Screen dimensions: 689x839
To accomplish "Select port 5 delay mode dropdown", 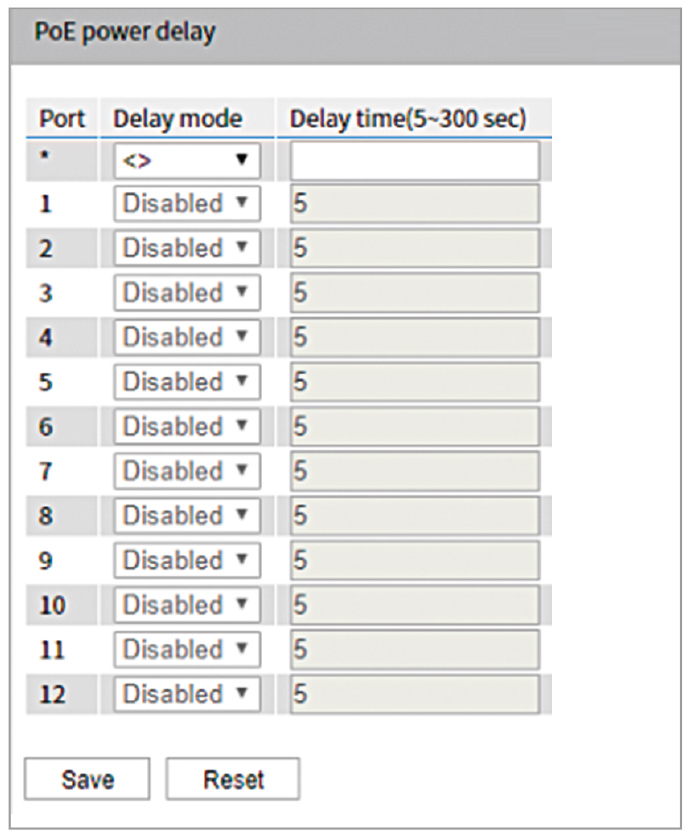I will tap(186, 382).
